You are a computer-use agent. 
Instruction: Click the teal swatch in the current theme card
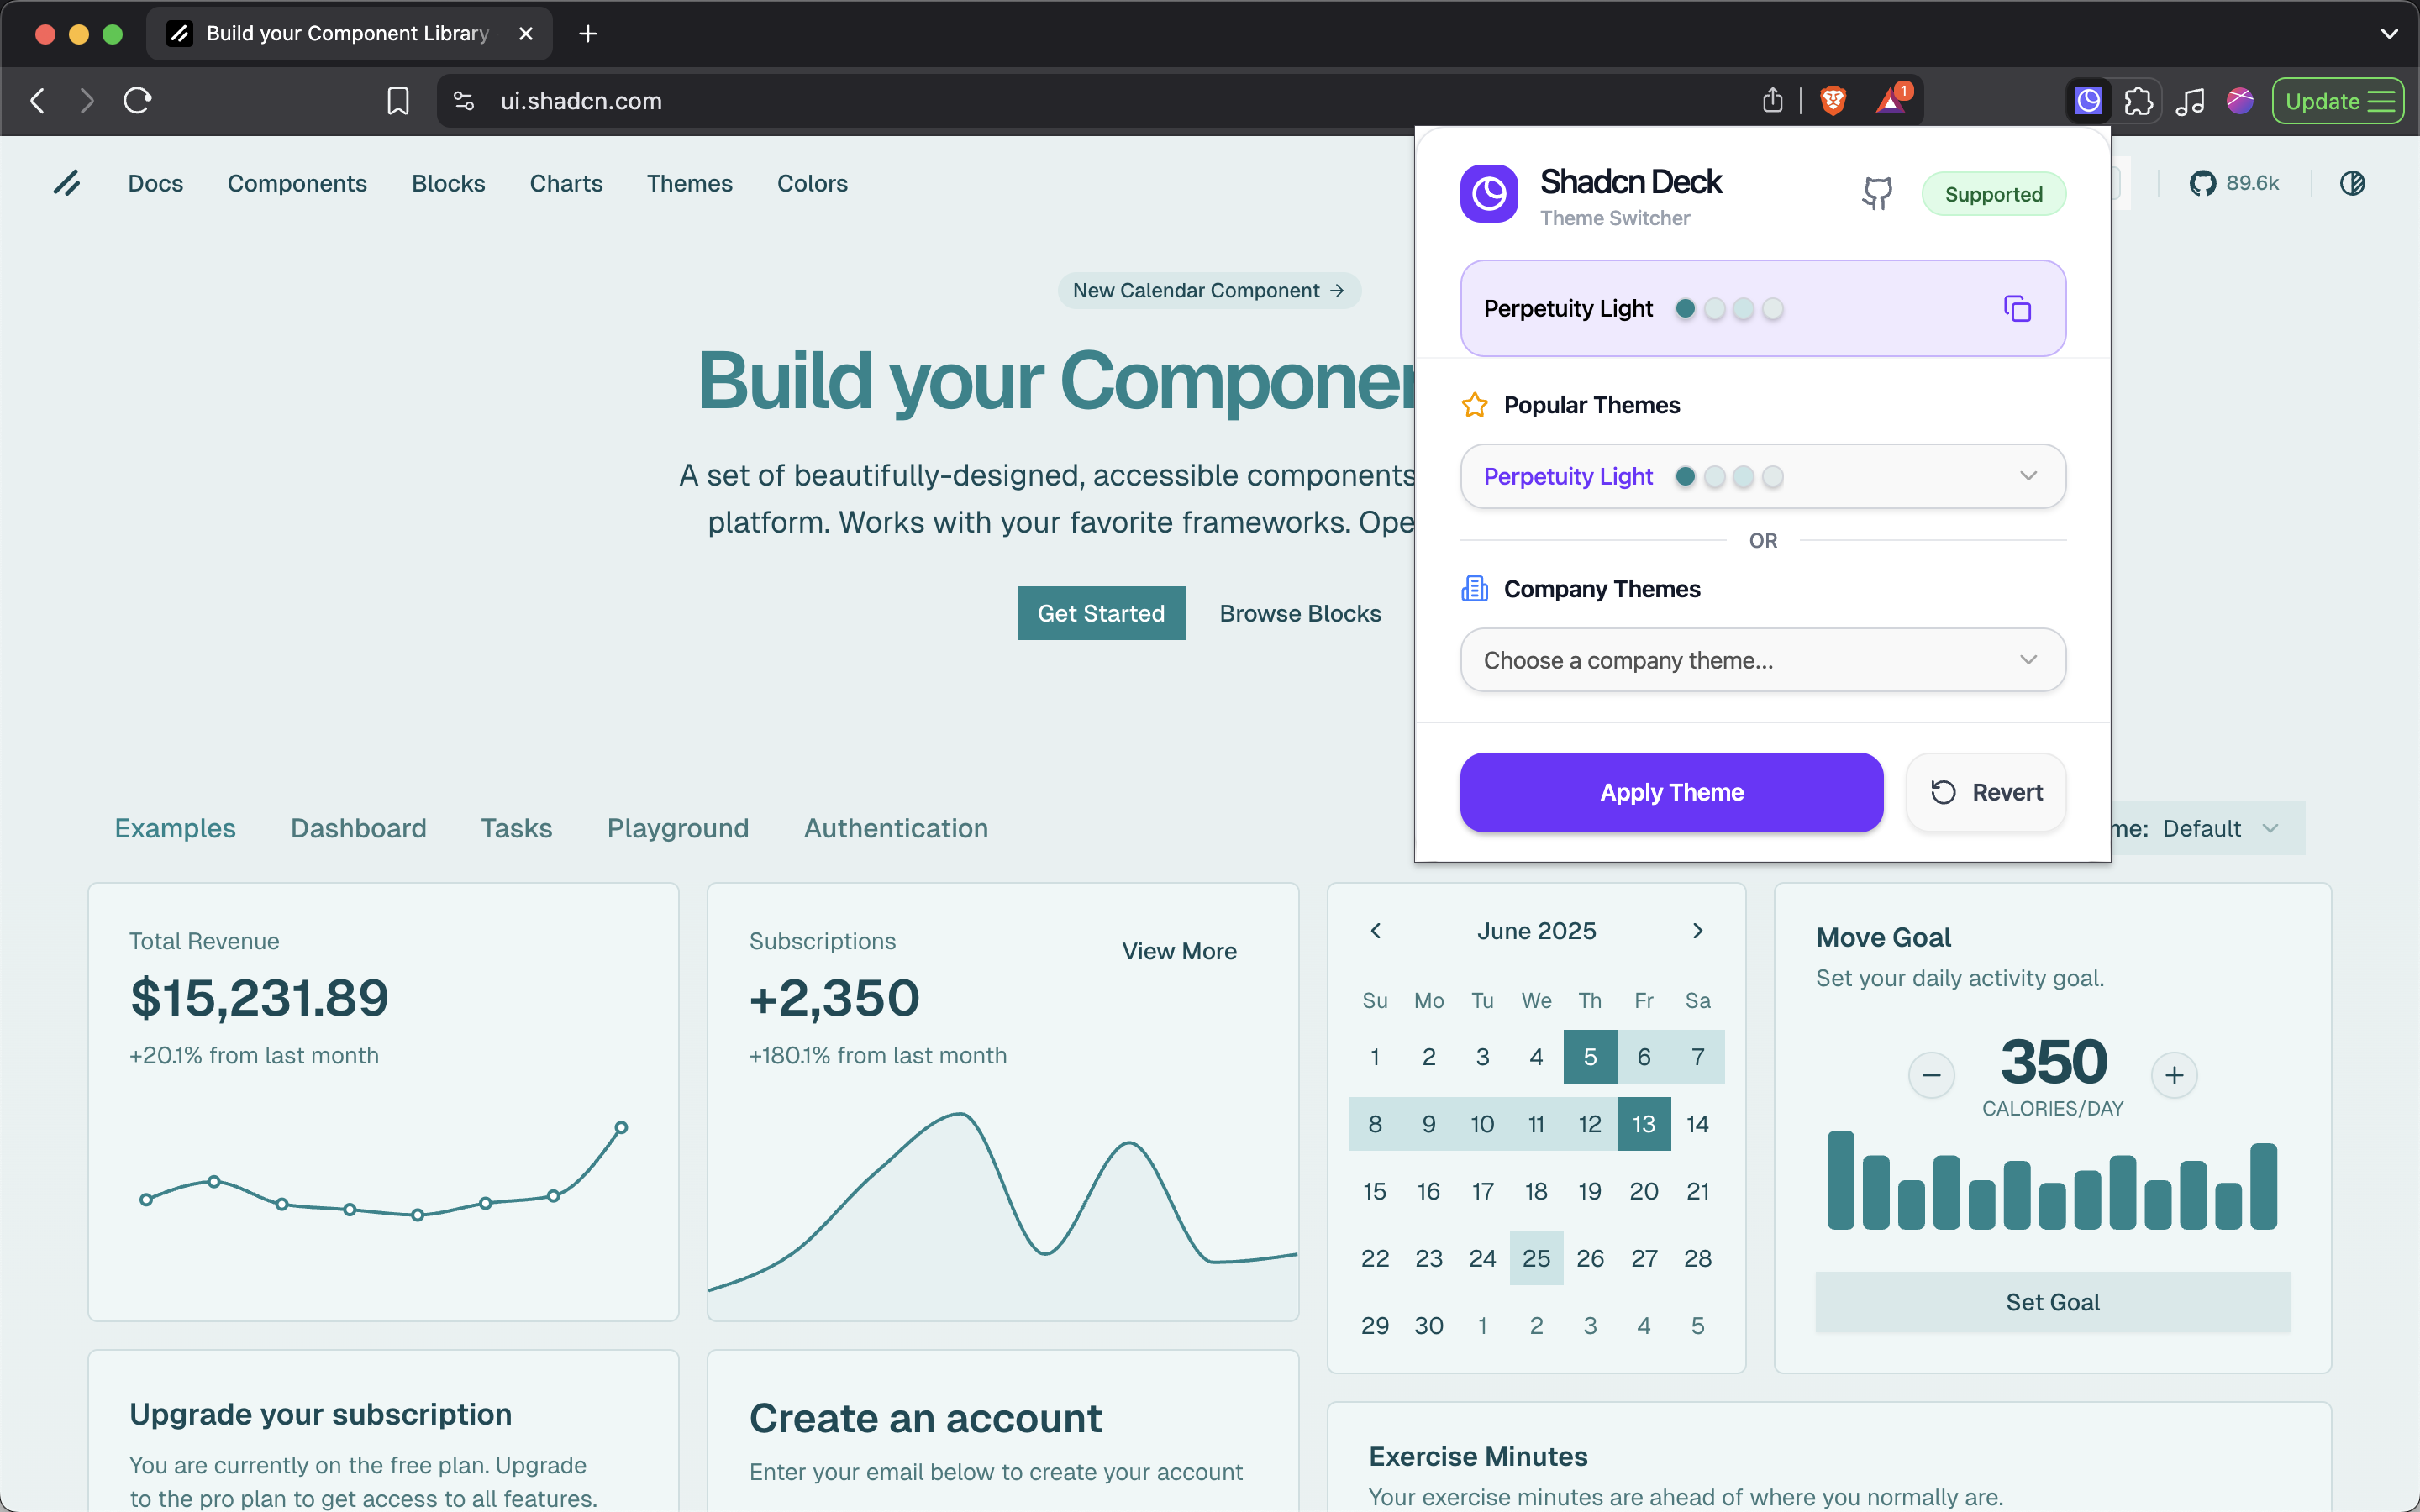point(1685,308)
